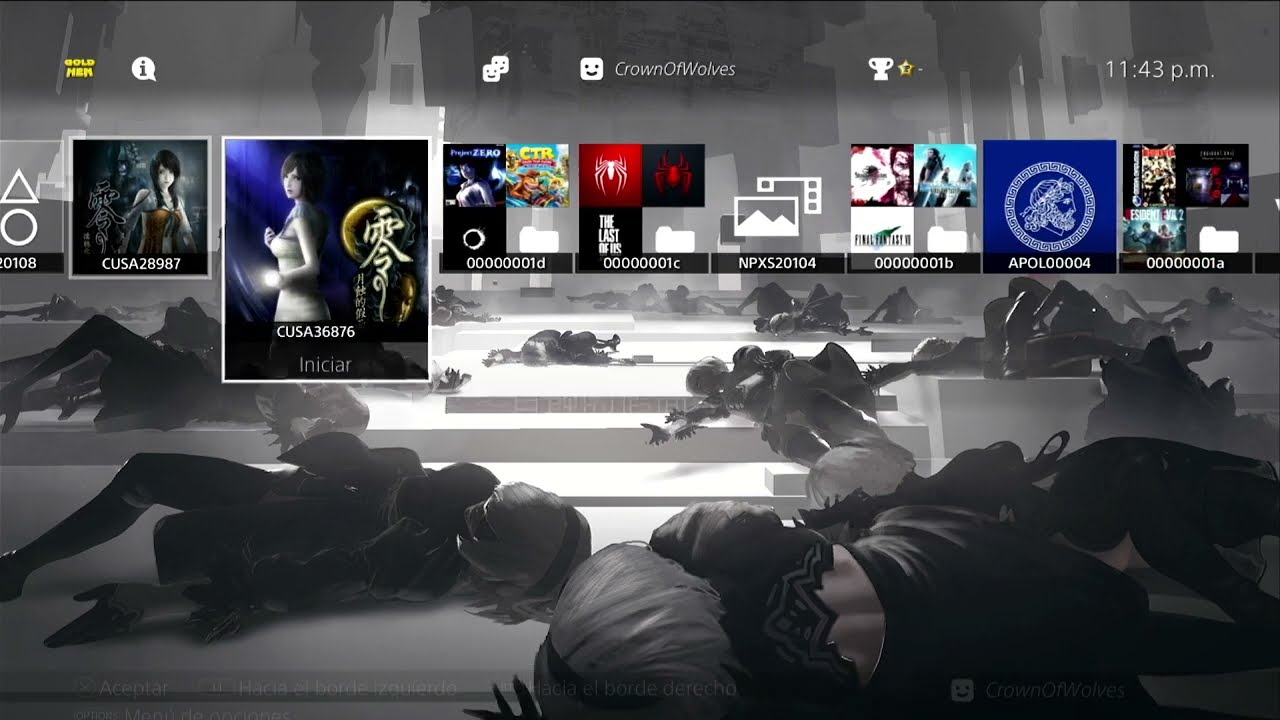Select the top-left thumbnail in folder 00000001b
This screenshot has height=720, width=1280.
tap(882, 175)
